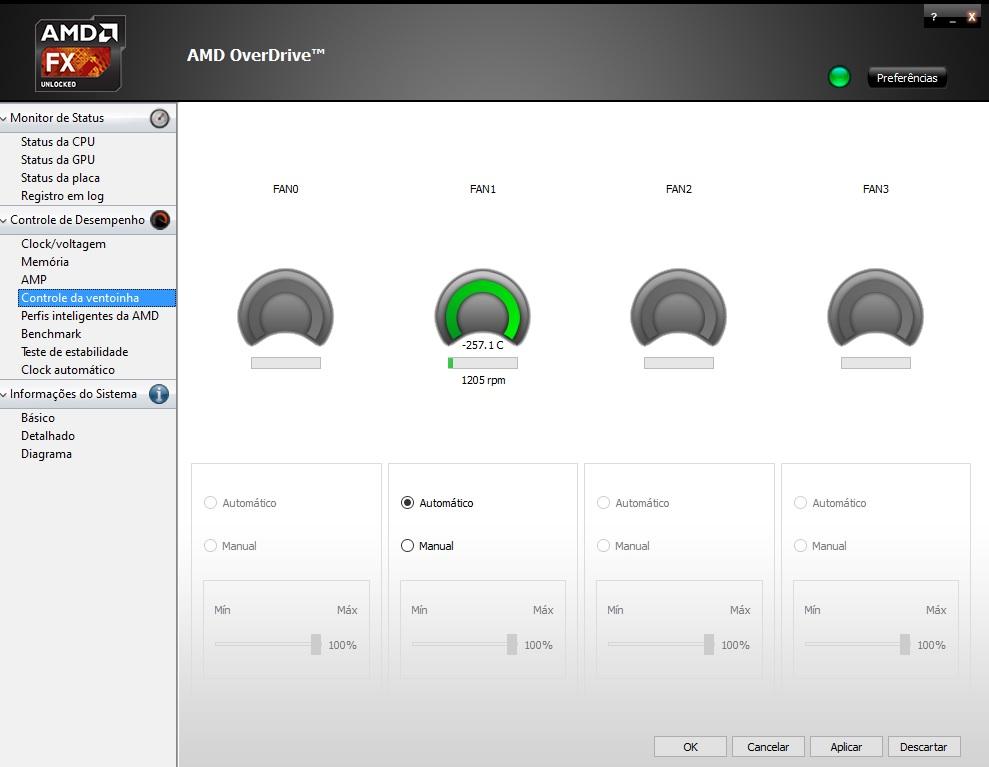Open Perfis inteligentes da AMD
The height and width of the screenshot is (767, 989).
tap(90, 316)
